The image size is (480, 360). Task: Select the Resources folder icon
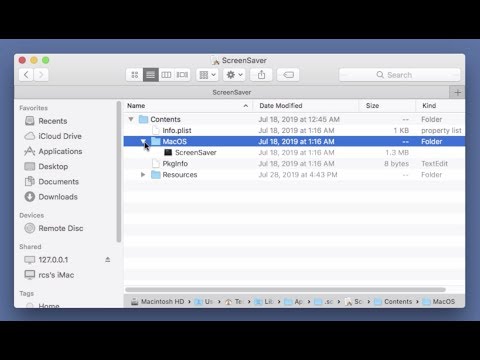[x=156, y=174]
